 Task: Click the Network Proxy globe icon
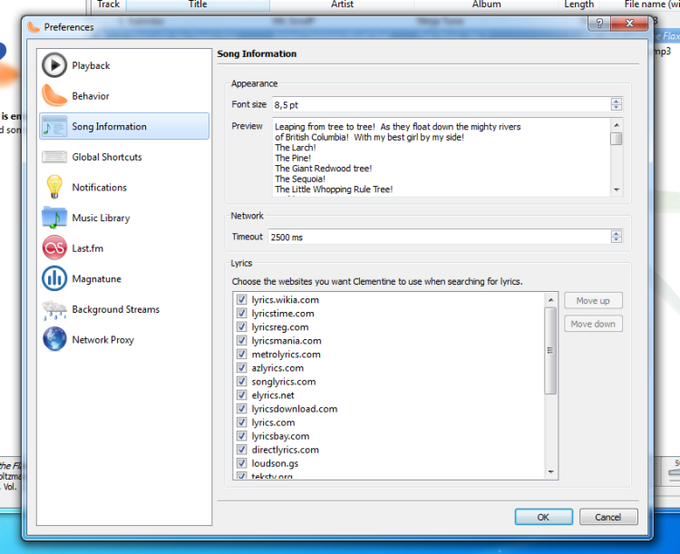(54, 339)
